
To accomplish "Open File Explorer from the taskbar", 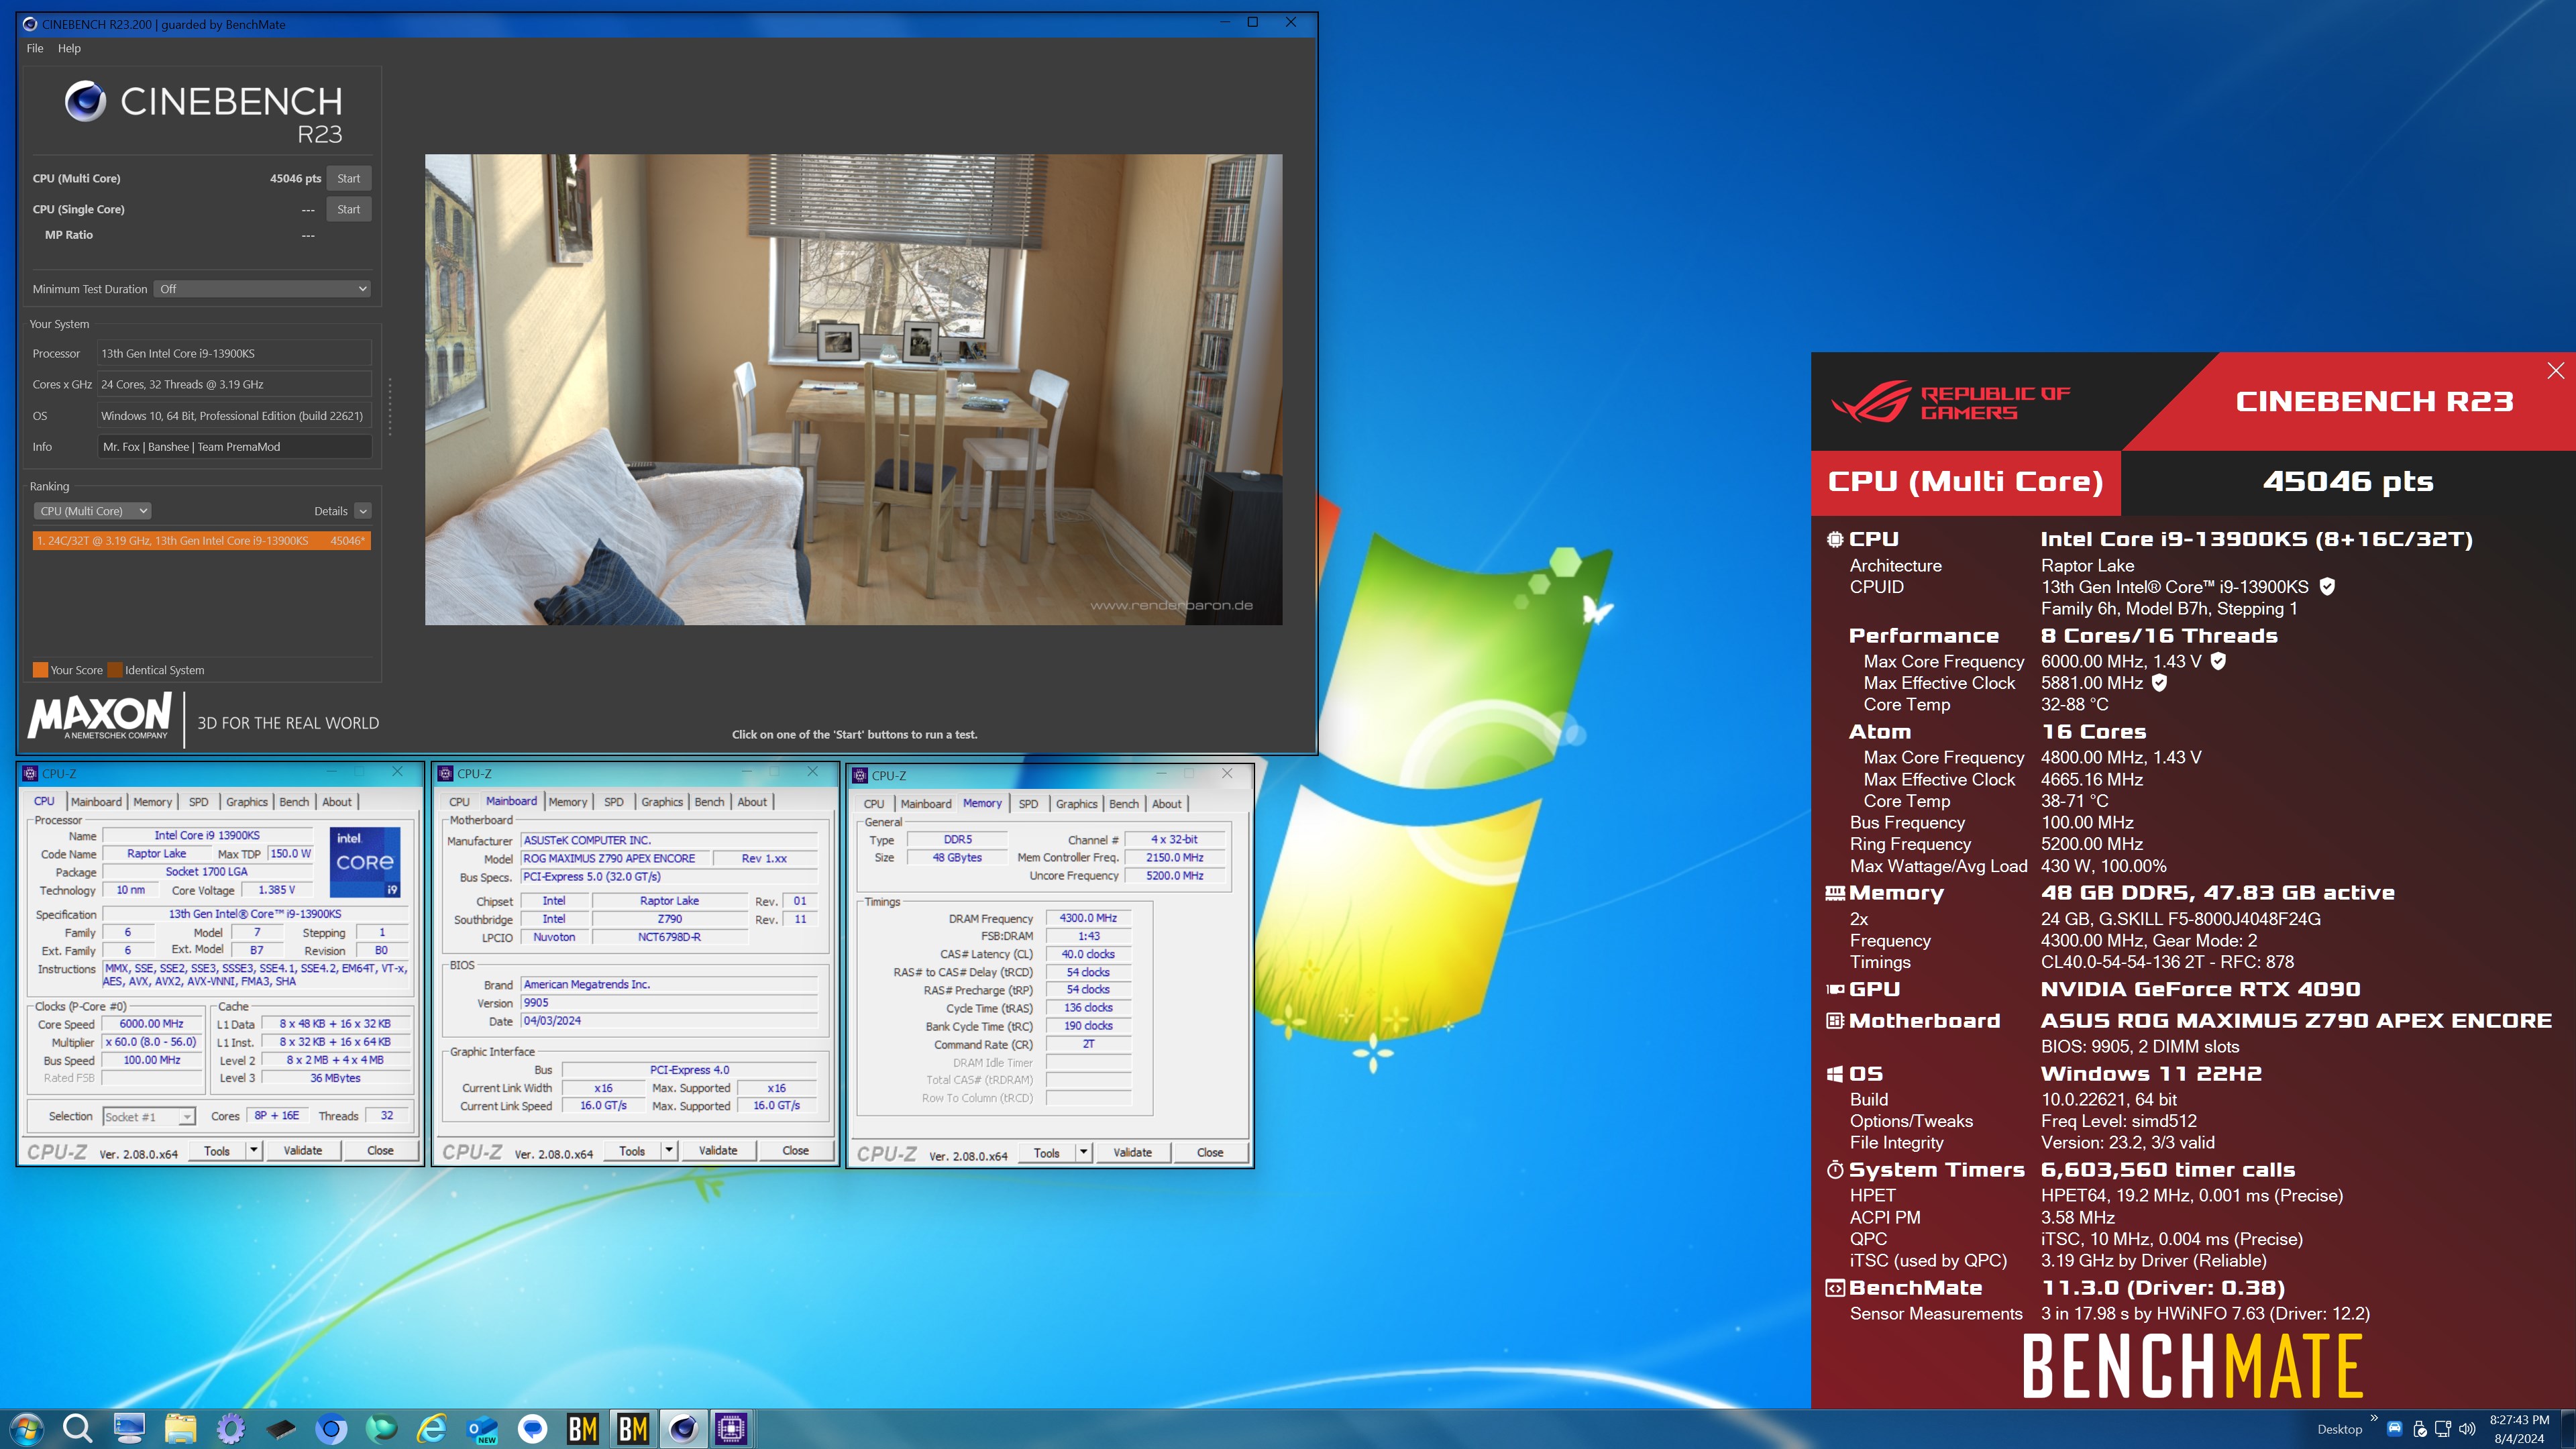I will pyautogui.click(x=180, y=1428).
